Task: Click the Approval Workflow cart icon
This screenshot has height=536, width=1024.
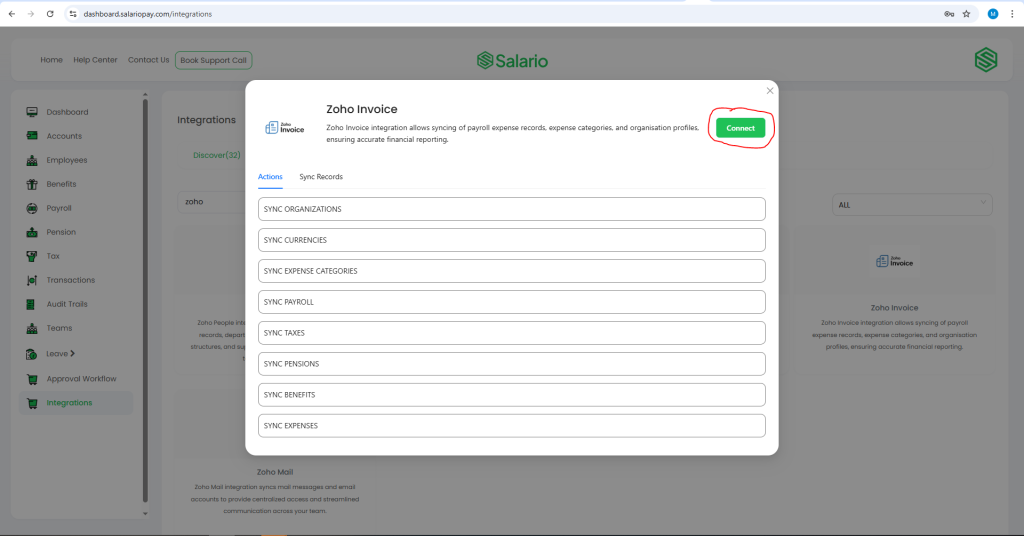Action: pyautogui.click(x=31, y=379)
